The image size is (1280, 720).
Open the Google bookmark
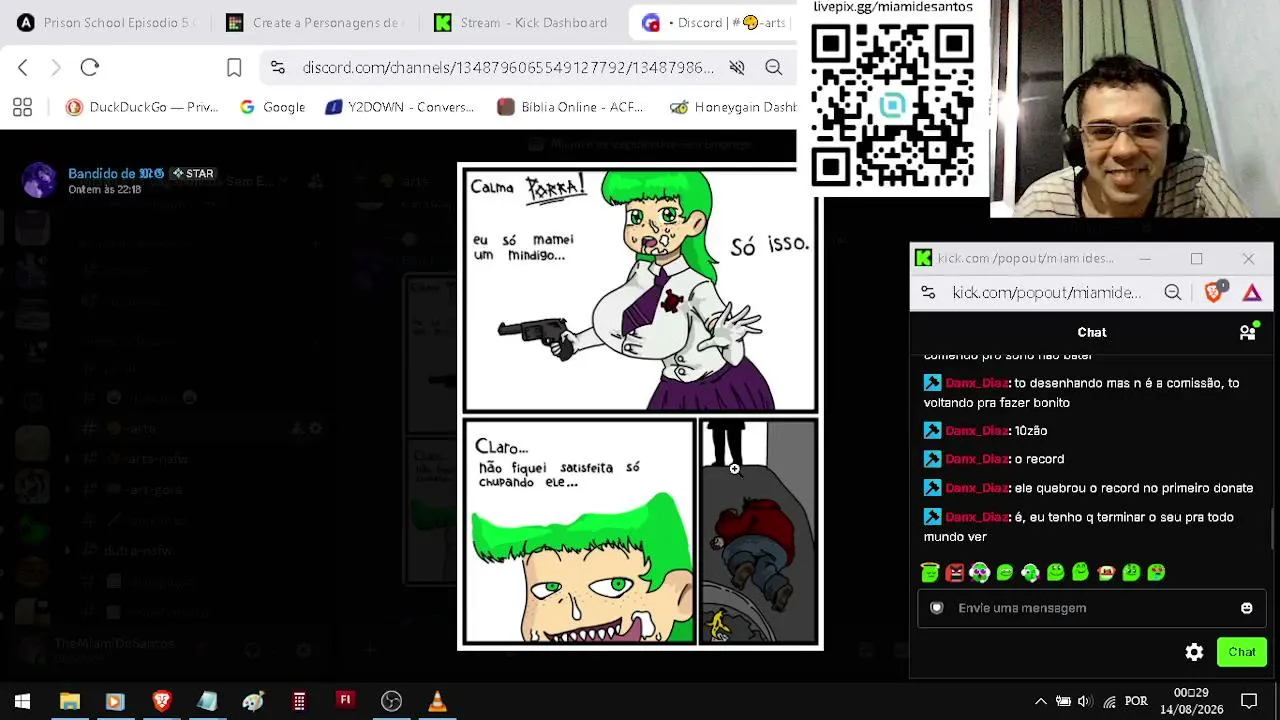coord(273,107)
